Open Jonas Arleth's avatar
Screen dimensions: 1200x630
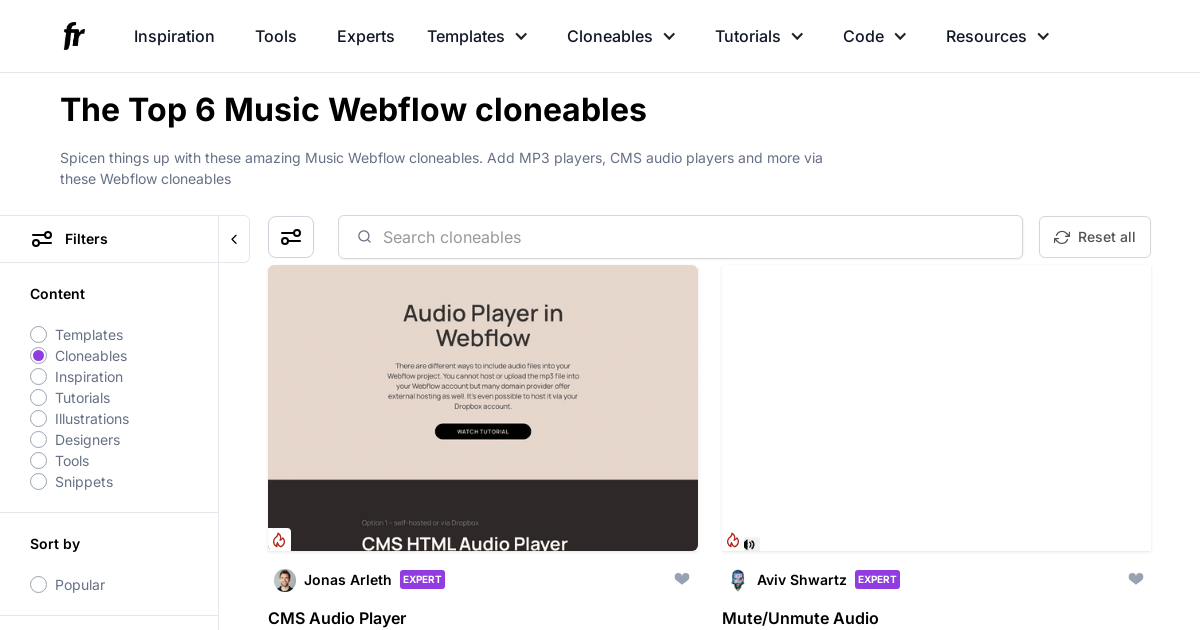point(285,580)
